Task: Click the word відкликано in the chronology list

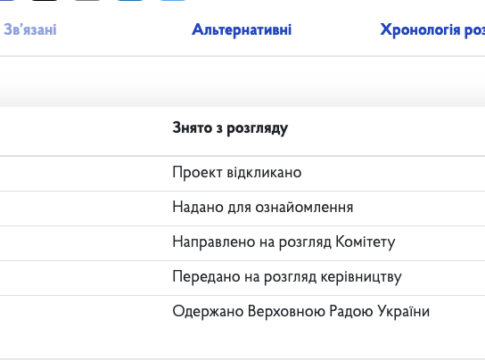Action: click(264, 172)
